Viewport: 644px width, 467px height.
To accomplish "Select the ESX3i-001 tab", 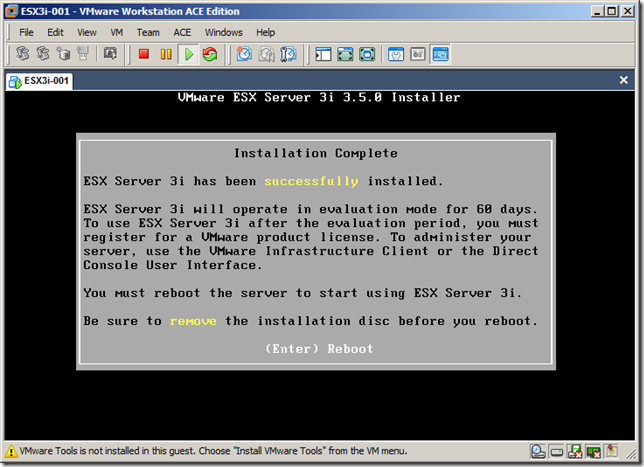I will [x=38, y=81].
